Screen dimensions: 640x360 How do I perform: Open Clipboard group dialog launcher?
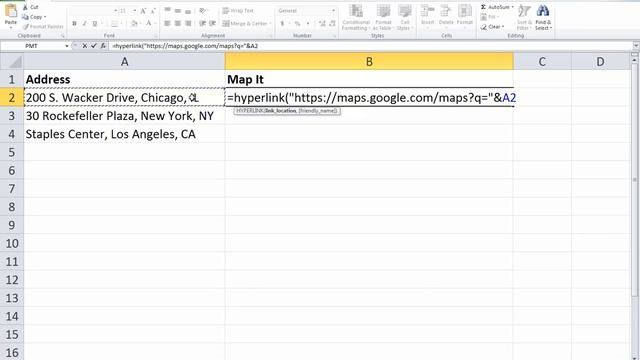point(63,36)
